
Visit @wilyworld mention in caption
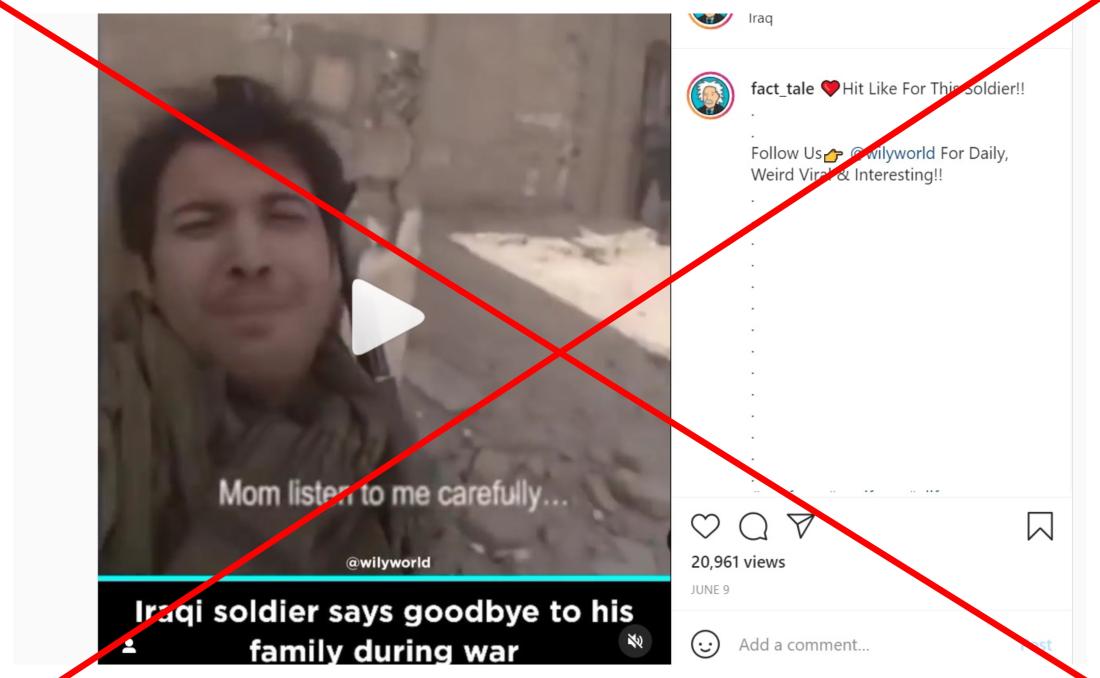click(x=892, y=153)
